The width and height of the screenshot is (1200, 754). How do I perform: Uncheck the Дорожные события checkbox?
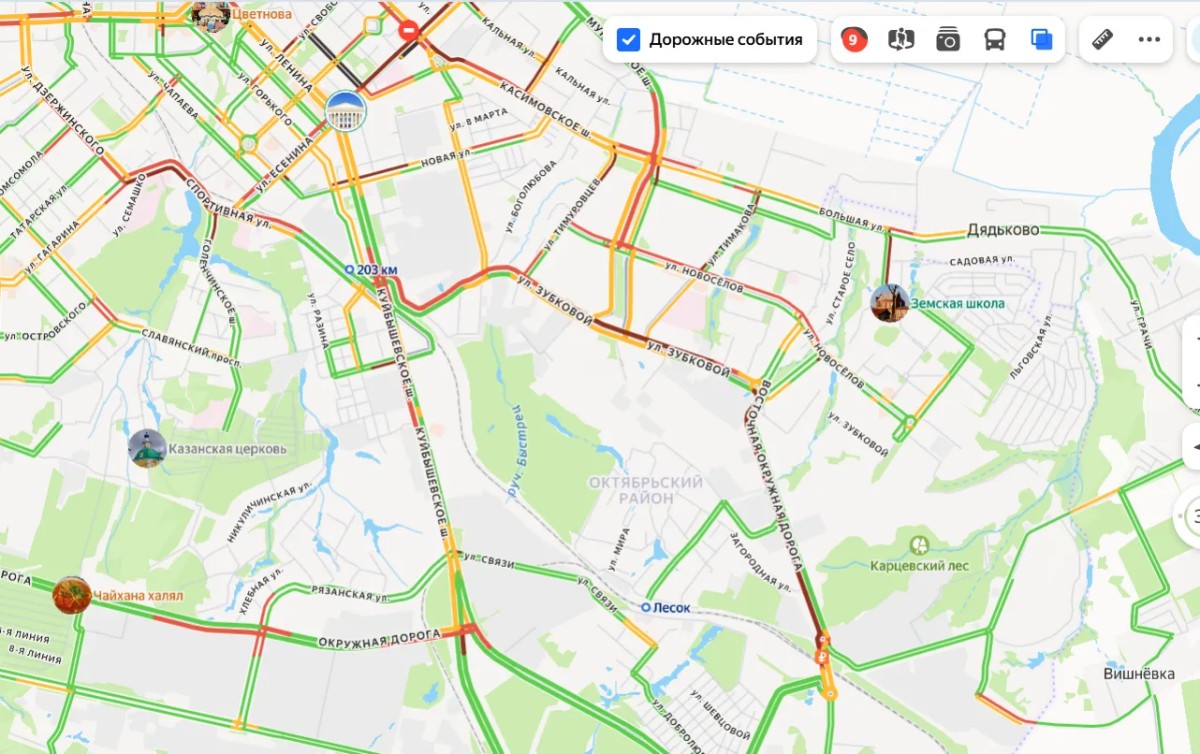pyautogui.click(x=628, y=40)
